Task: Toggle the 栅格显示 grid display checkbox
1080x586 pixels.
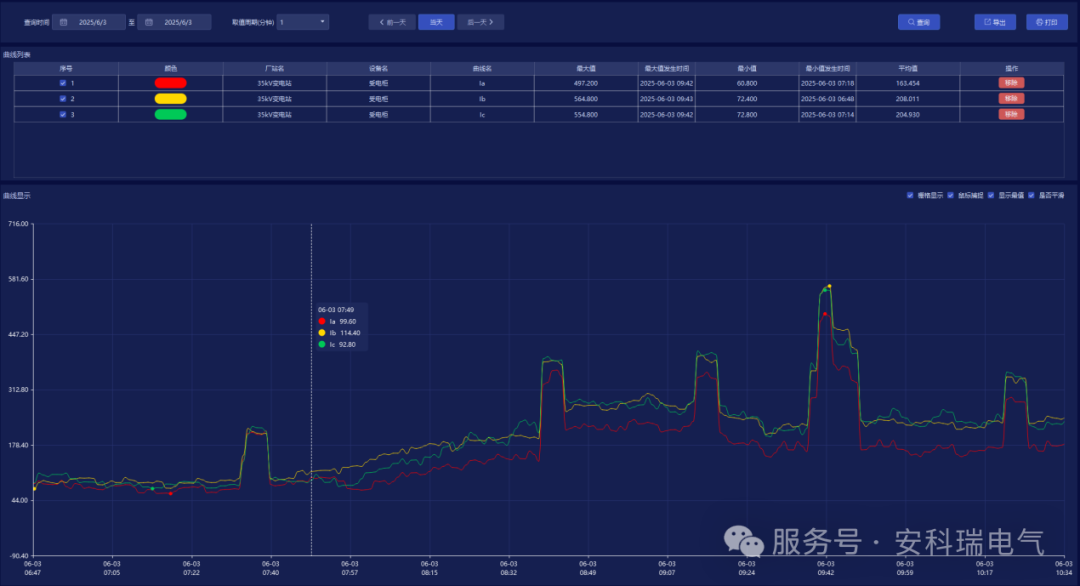Action: [x=910, y=195]
